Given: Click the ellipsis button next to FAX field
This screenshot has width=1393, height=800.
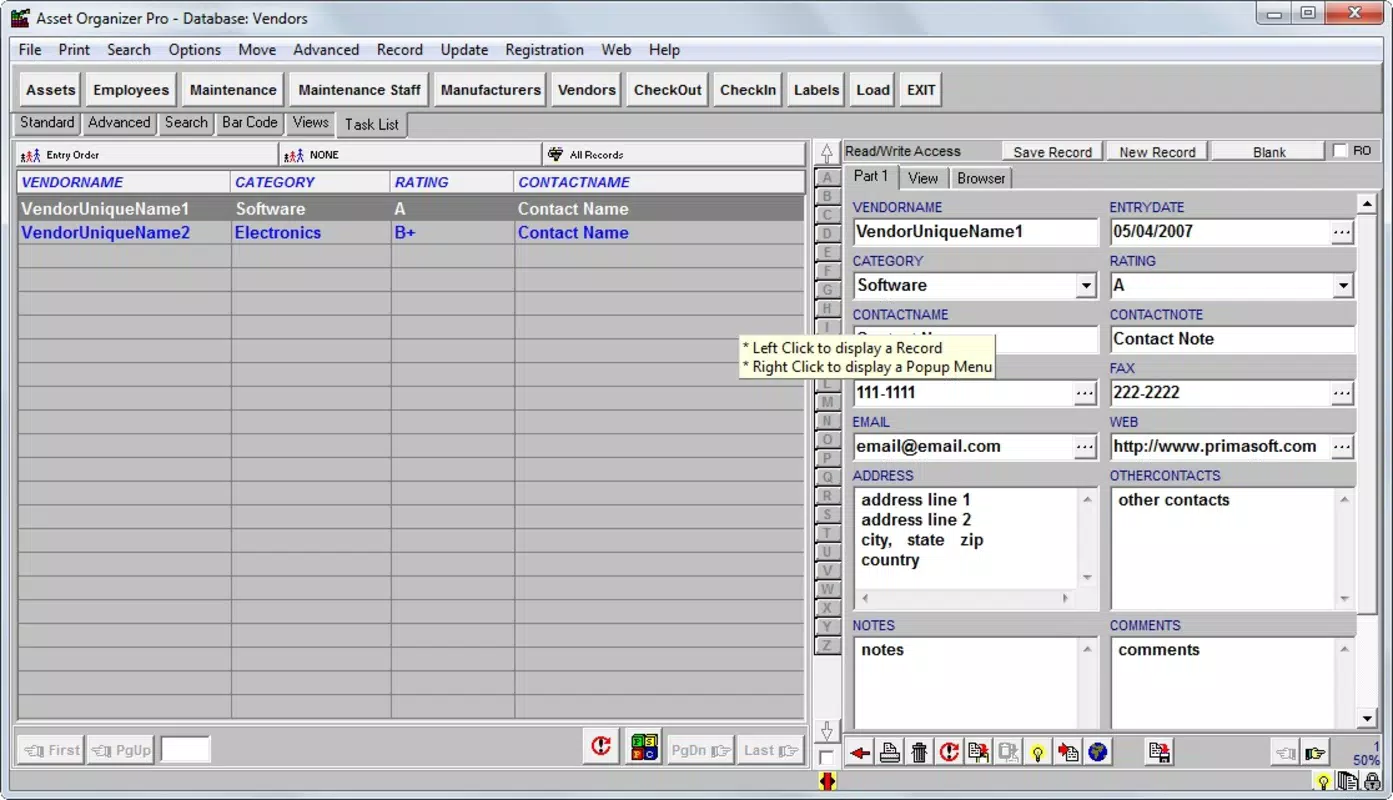Looking at the screenshot, I should point(1342,393).
